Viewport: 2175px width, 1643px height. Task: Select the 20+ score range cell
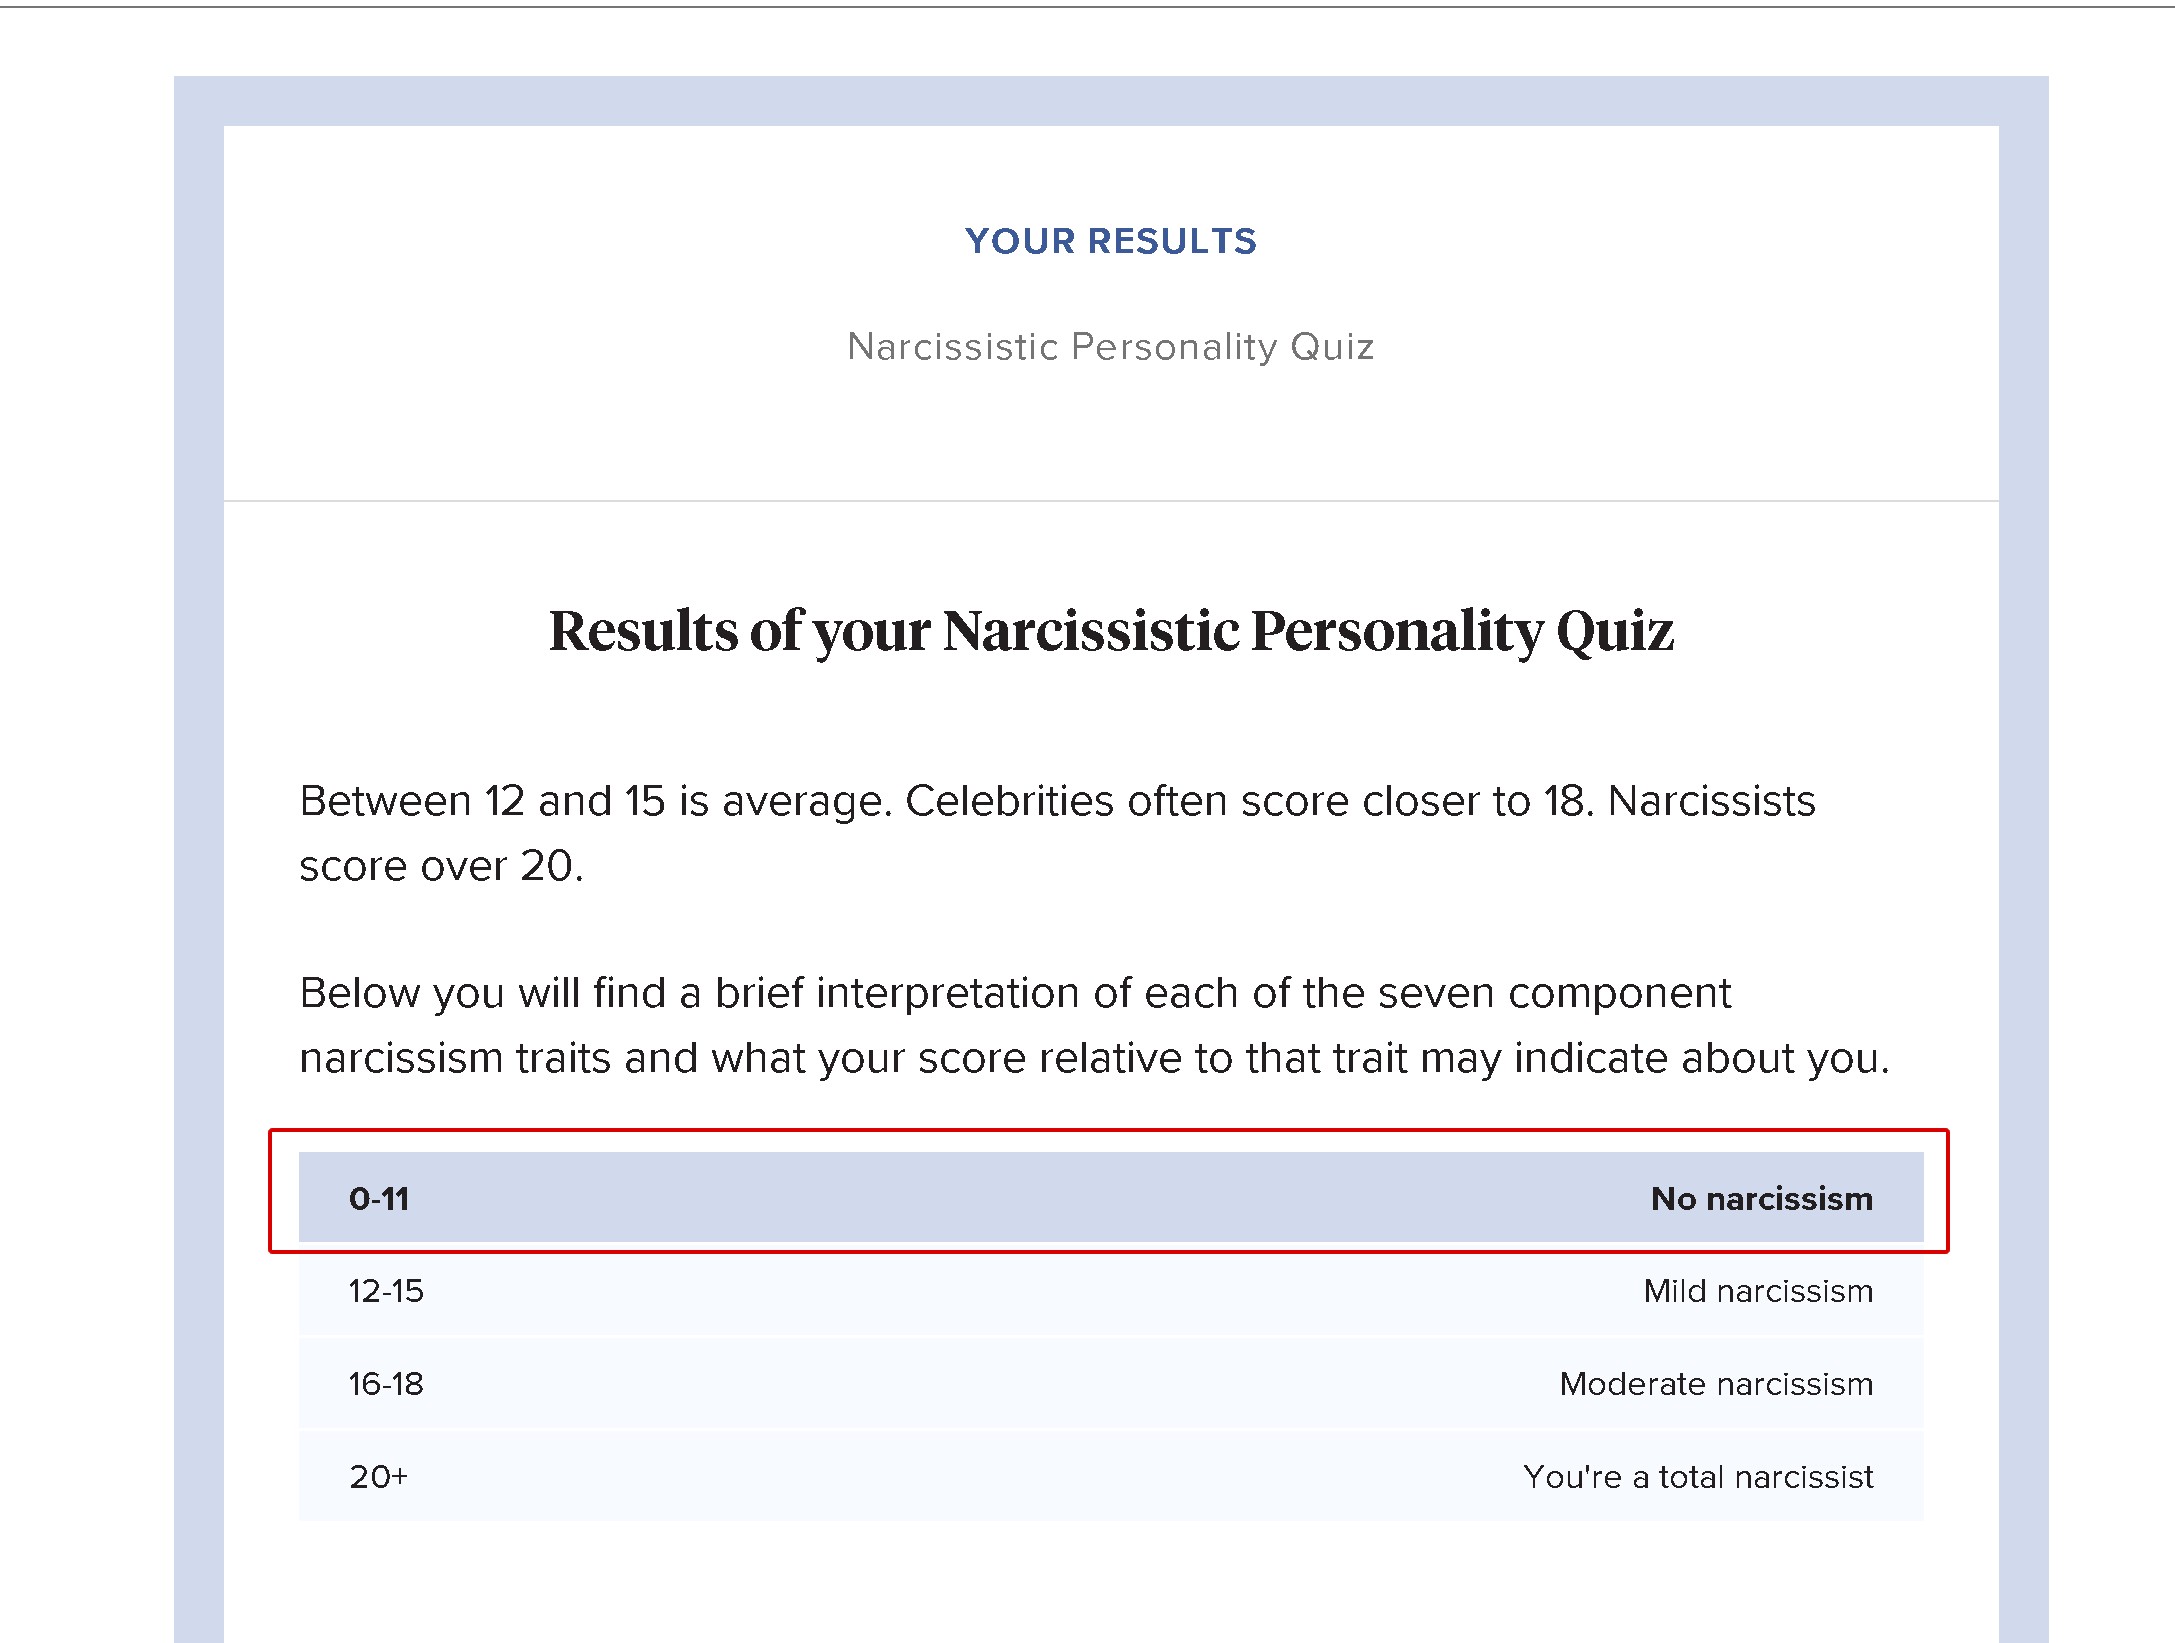(x=378, y=1477)
